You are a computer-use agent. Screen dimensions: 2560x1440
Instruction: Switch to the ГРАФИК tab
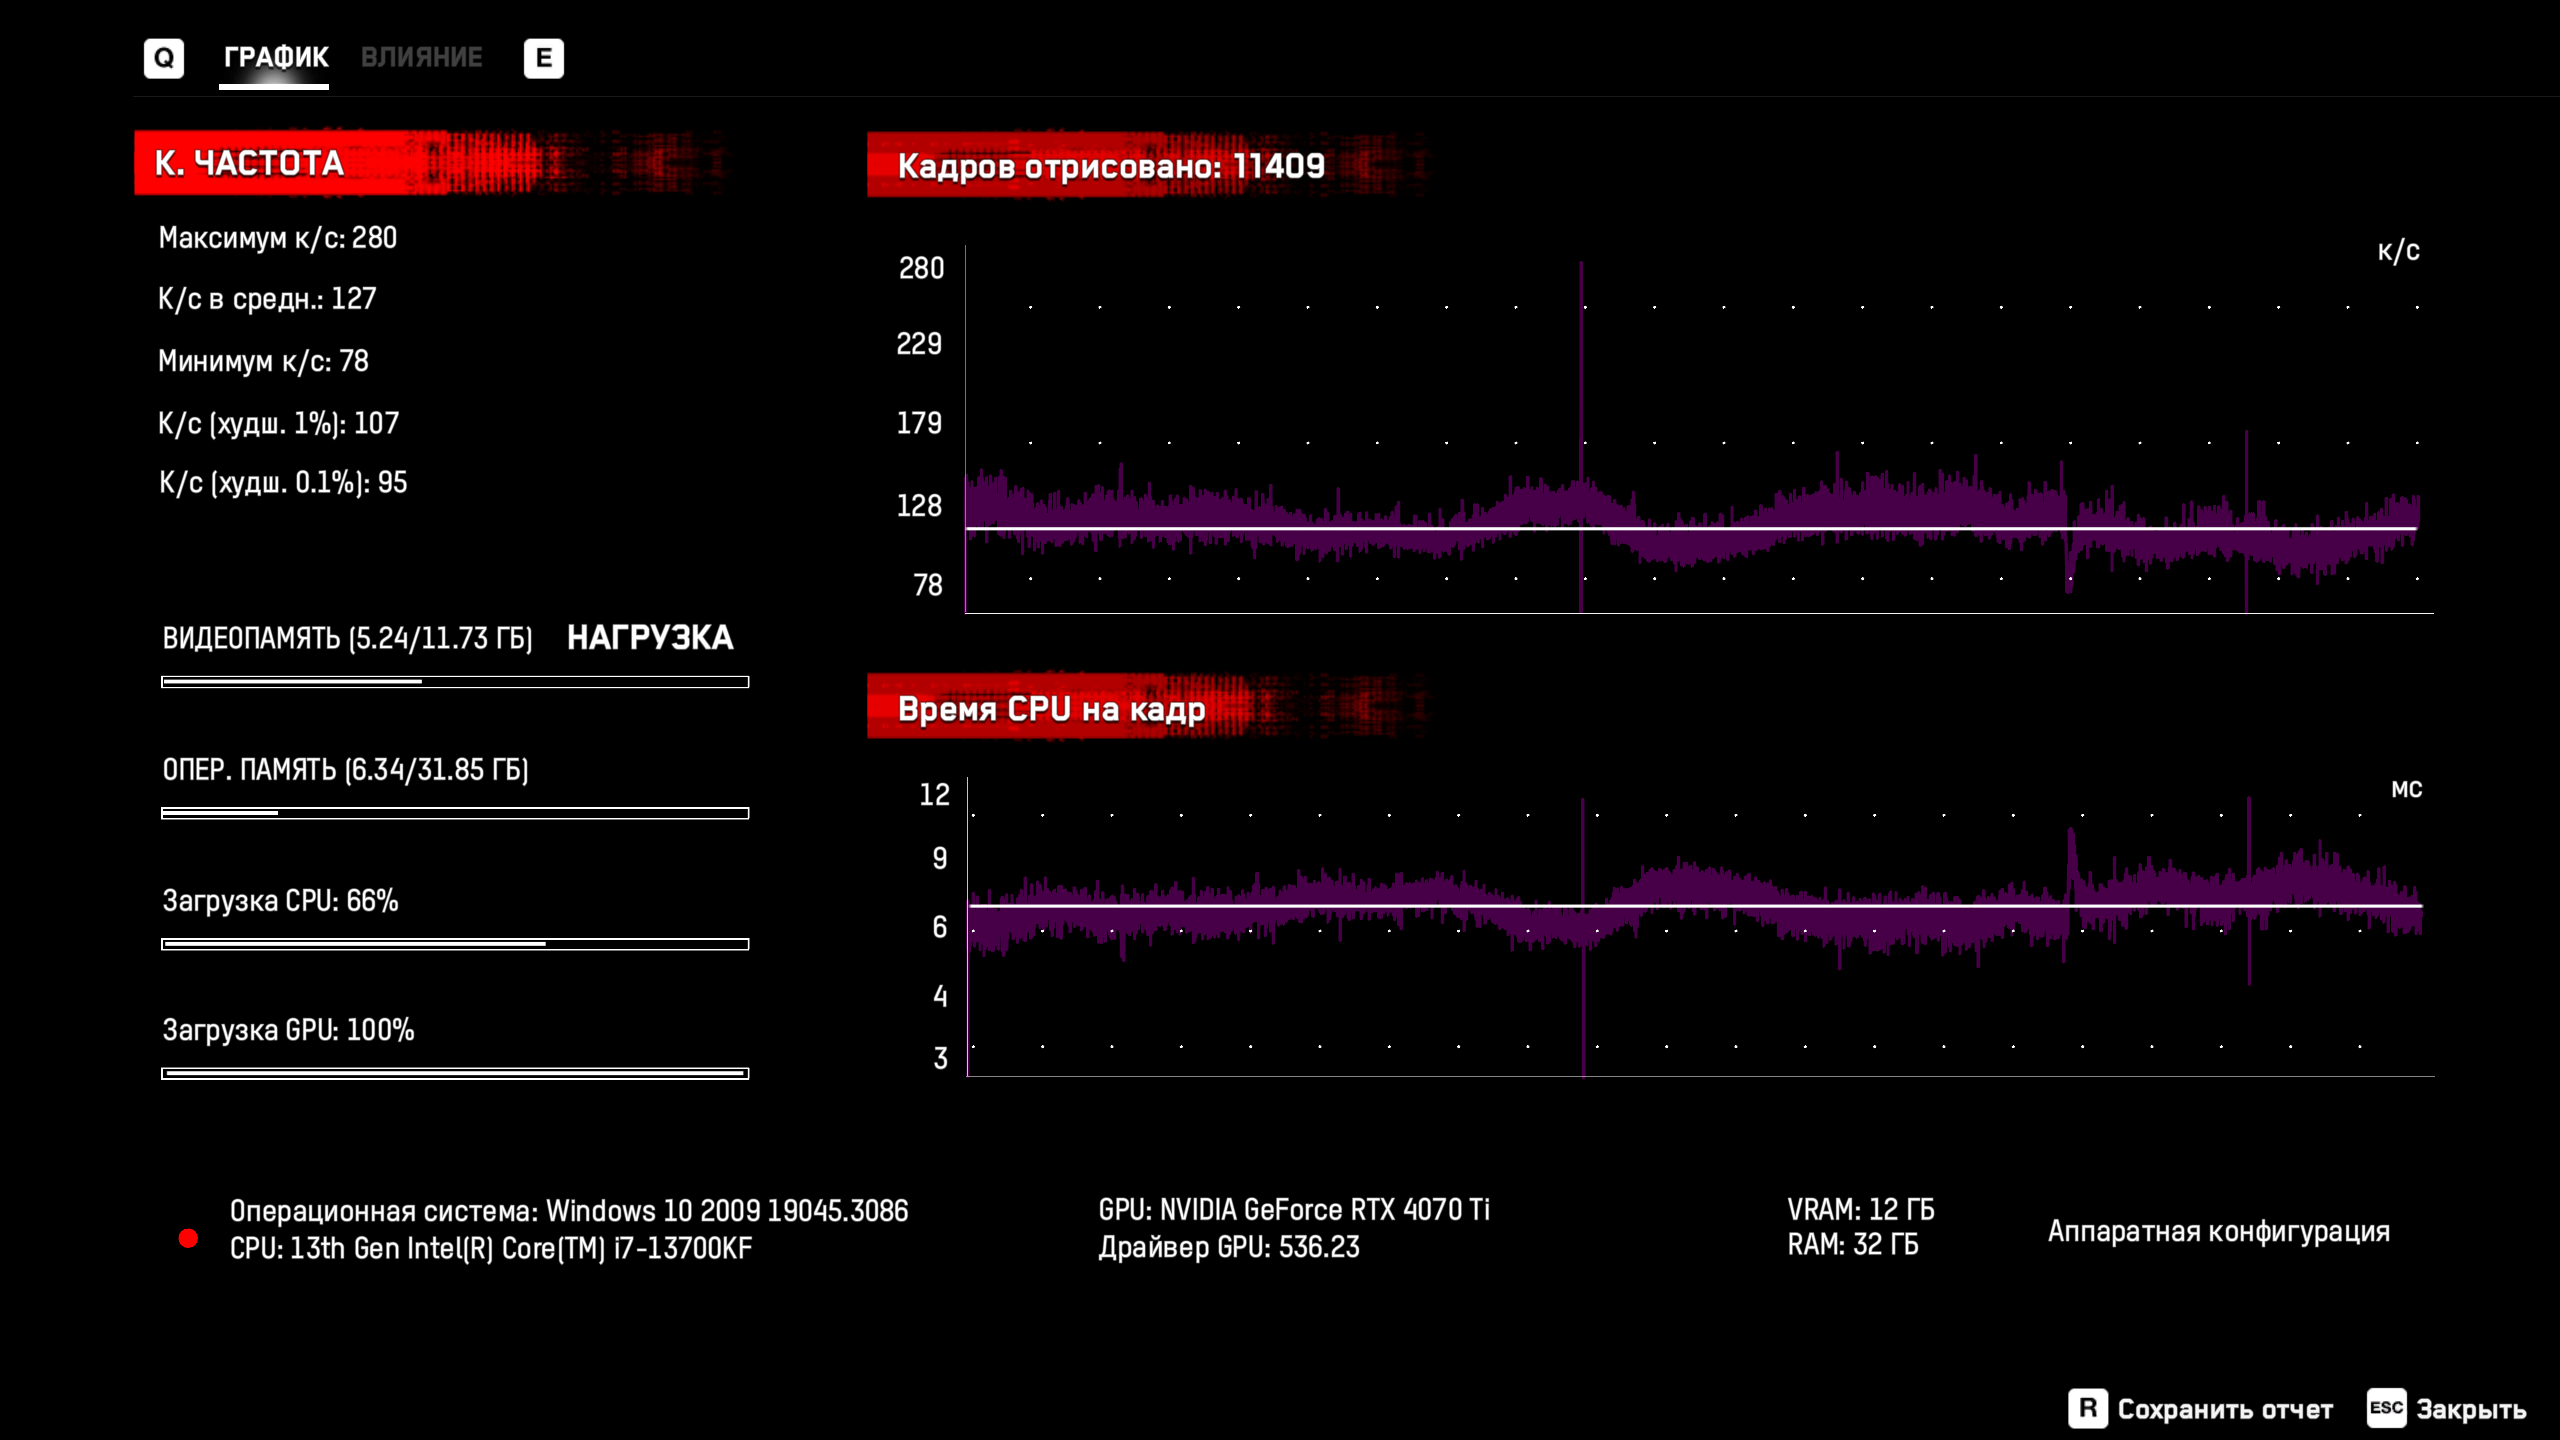(x=275, y=58)
